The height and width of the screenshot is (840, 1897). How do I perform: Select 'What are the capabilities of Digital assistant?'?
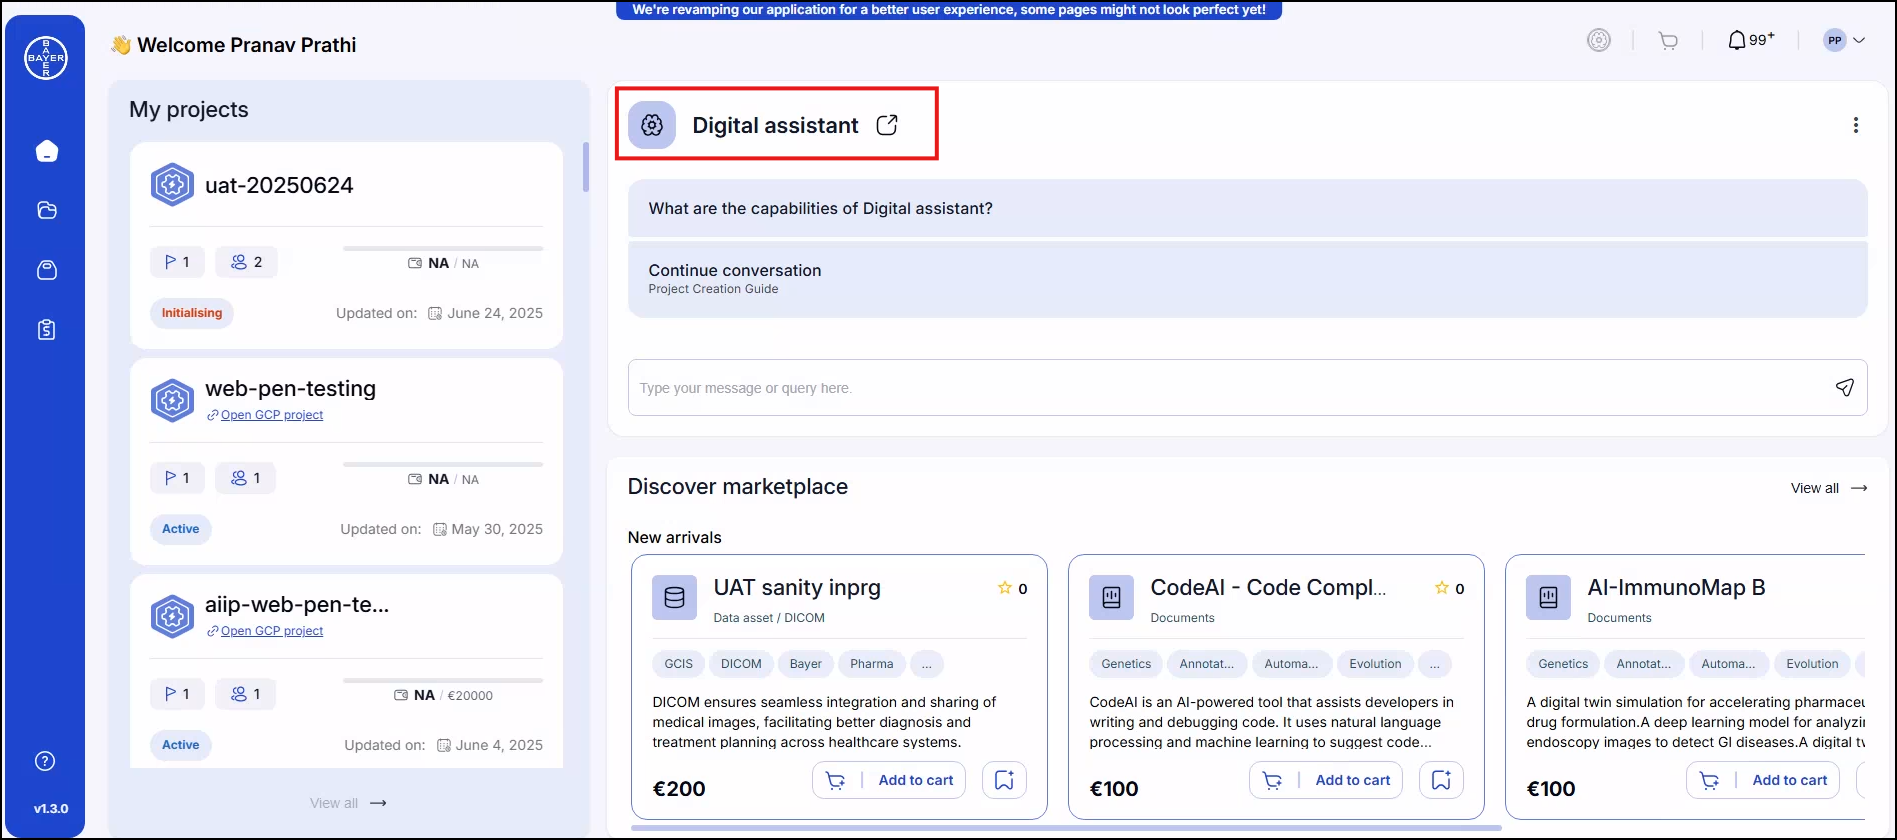(x=1247, y=208)
